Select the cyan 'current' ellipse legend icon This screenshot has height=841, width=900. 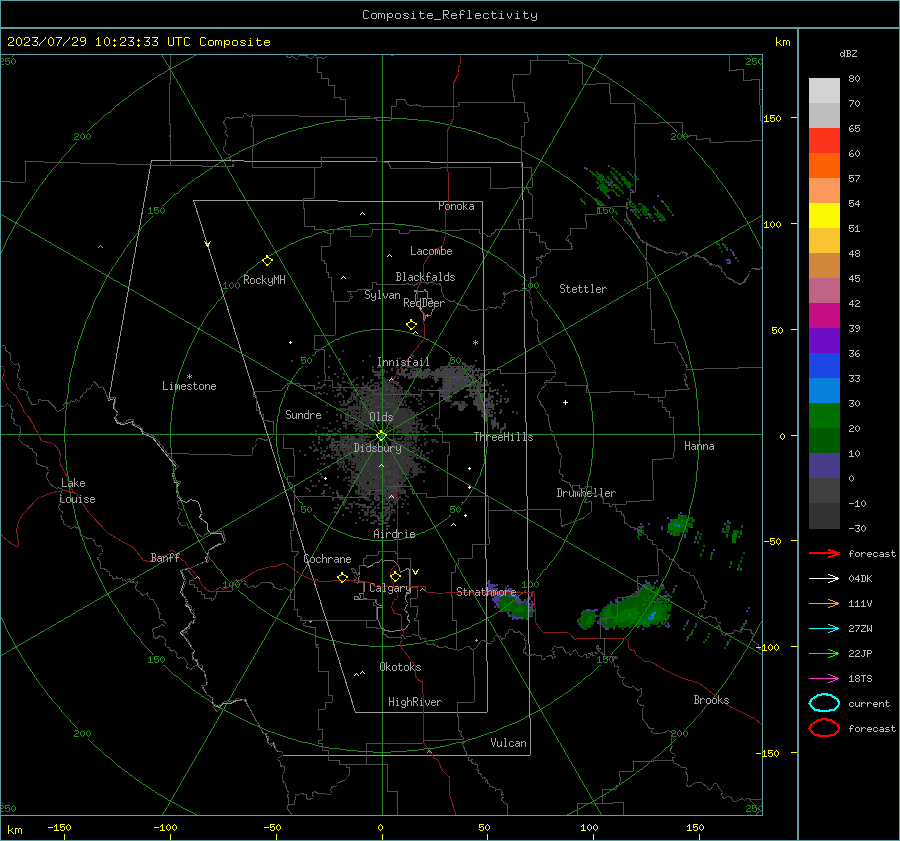point(824,703)
